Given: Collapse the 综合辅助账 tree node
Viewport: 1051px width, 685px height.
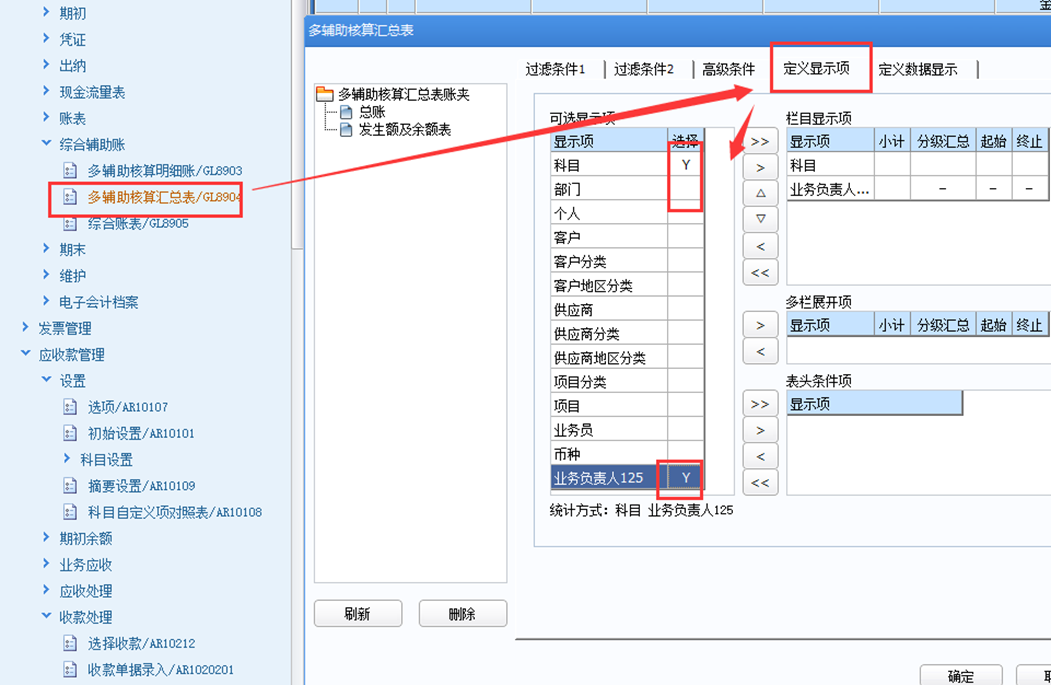Looking at the screenshot, I should pos(46,143).
